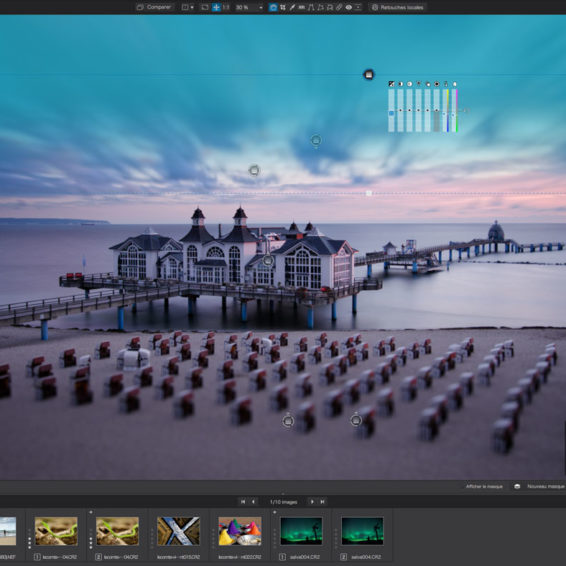The image size is (566, 566).
Task: Open the split-view layout dropdown arrow
Action: click(x=192, y=7)
